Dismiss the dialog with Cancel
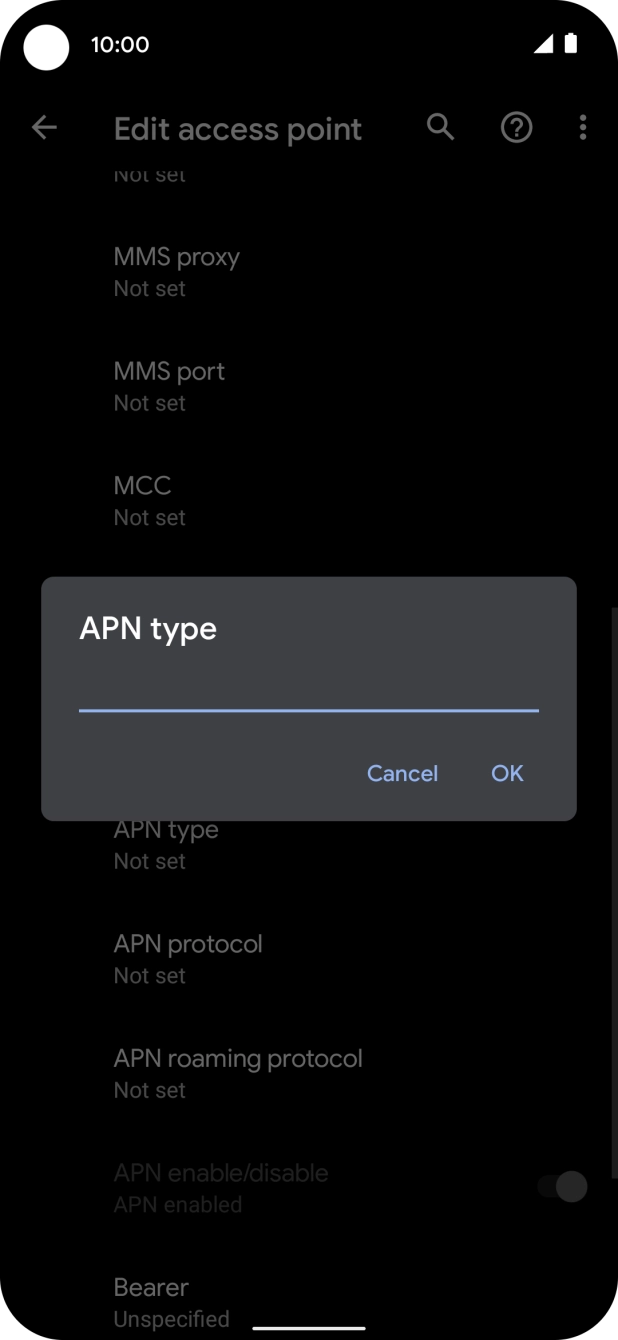The image size is (618, 1340). [x=402, y=773]
